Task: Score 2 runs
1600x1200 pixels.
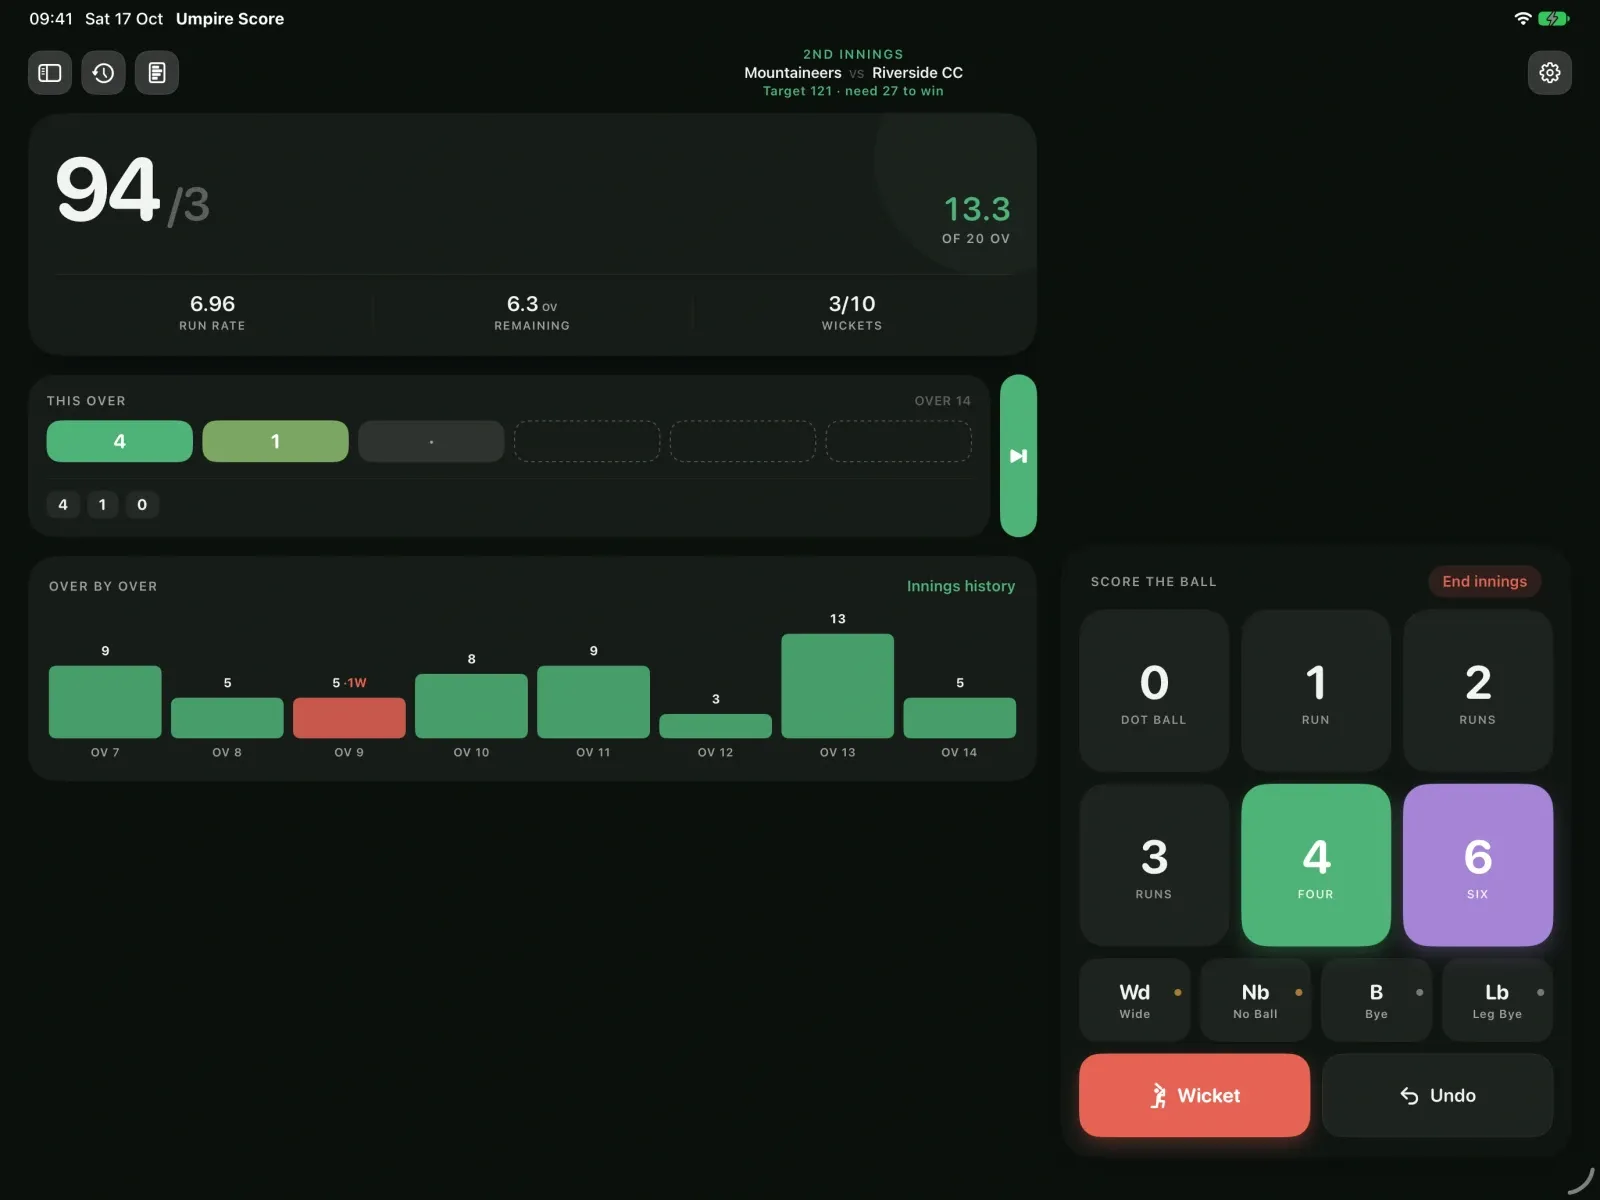Action: (x=1478, y=691)
